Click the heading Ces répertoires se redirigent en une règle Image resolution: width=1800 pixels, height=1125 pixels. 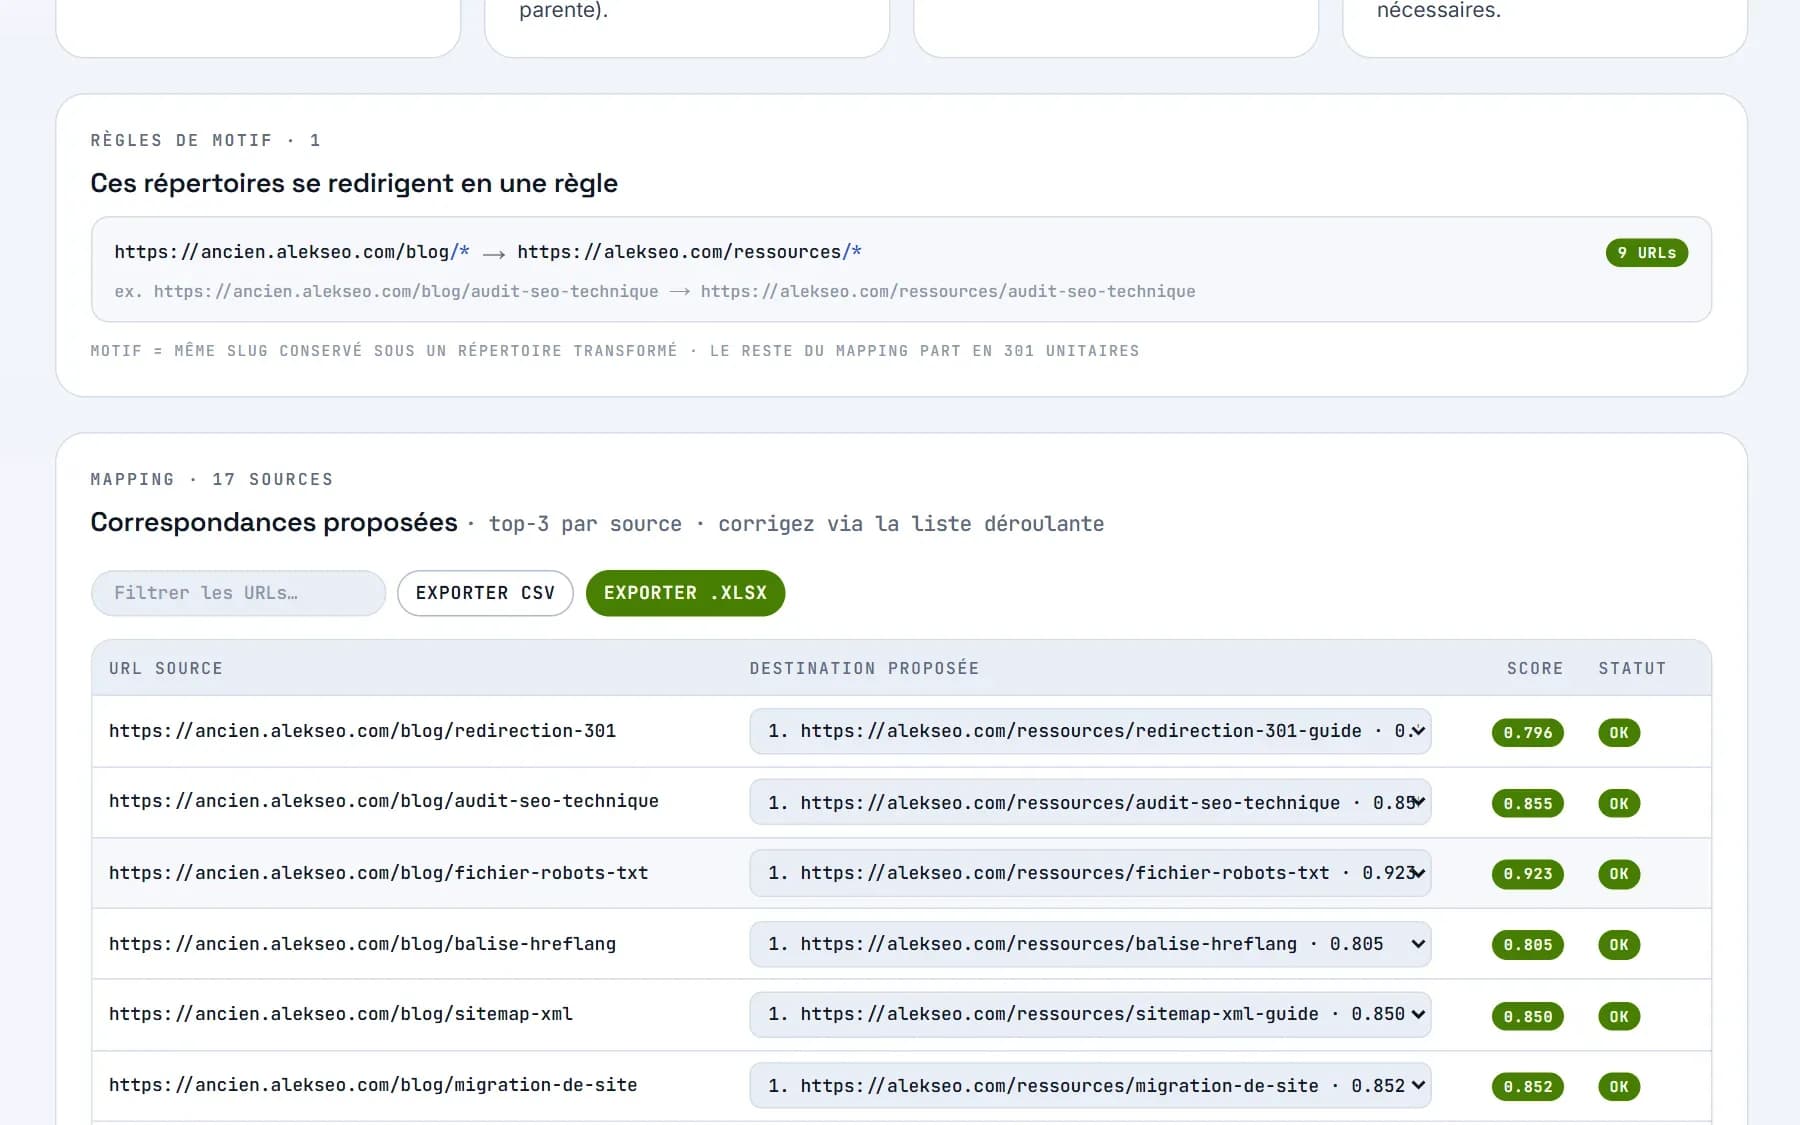tap(354, 183)
